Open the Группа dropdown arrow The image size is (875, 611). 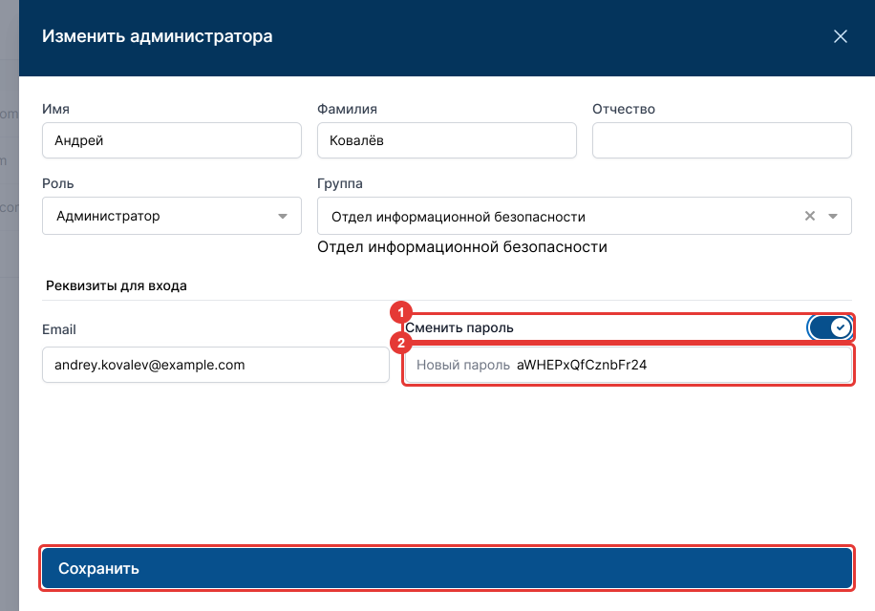coord(833,217)
